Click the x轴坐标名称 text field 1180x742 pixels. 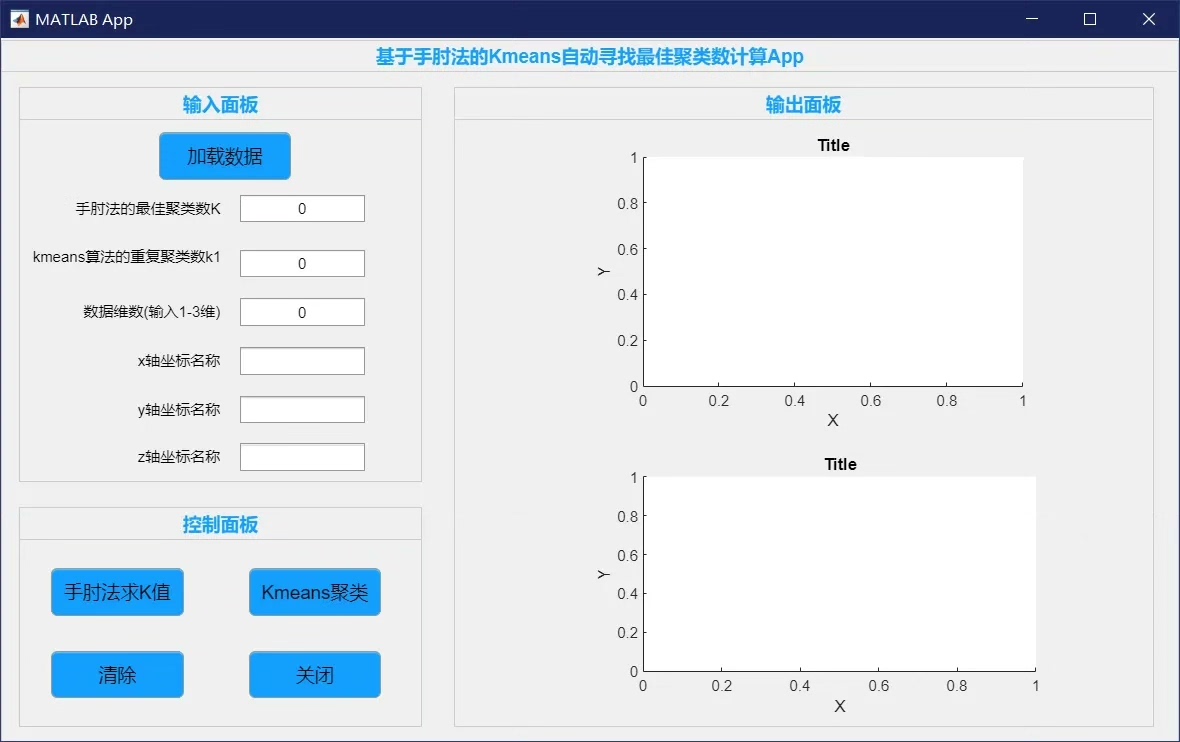303,360
